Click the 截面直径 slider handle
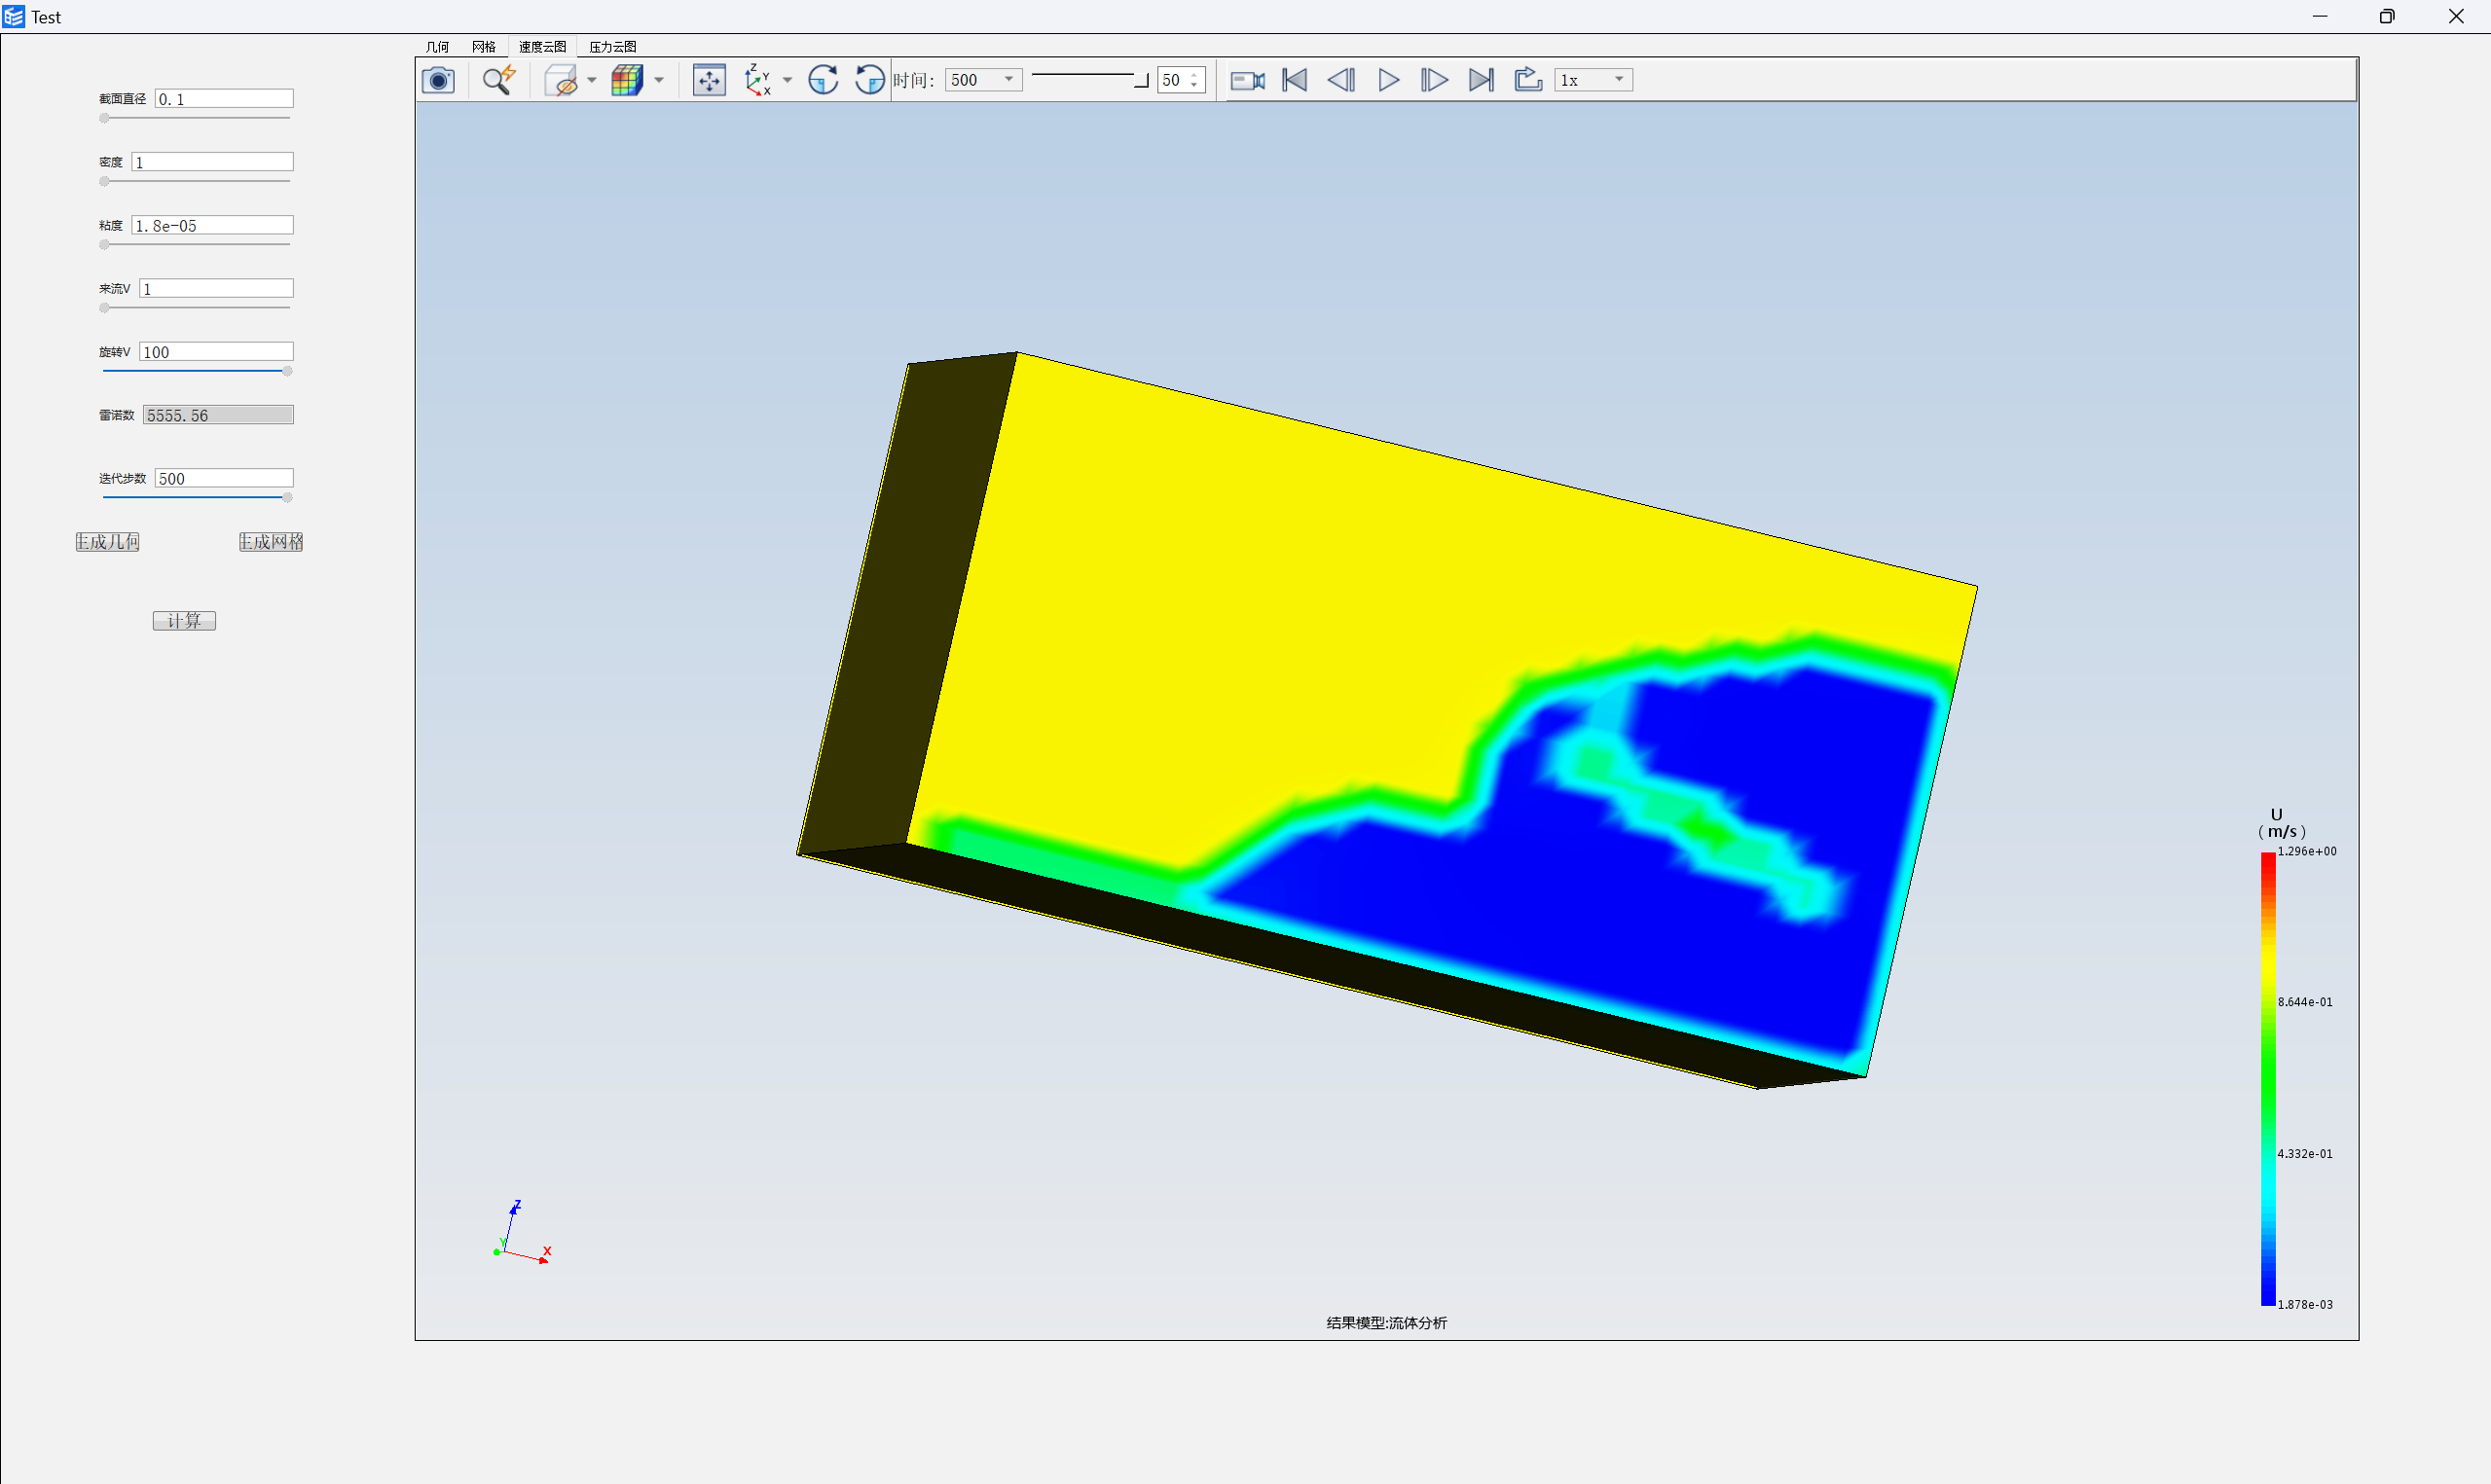 pyautogui.click(x=104, y=118)
